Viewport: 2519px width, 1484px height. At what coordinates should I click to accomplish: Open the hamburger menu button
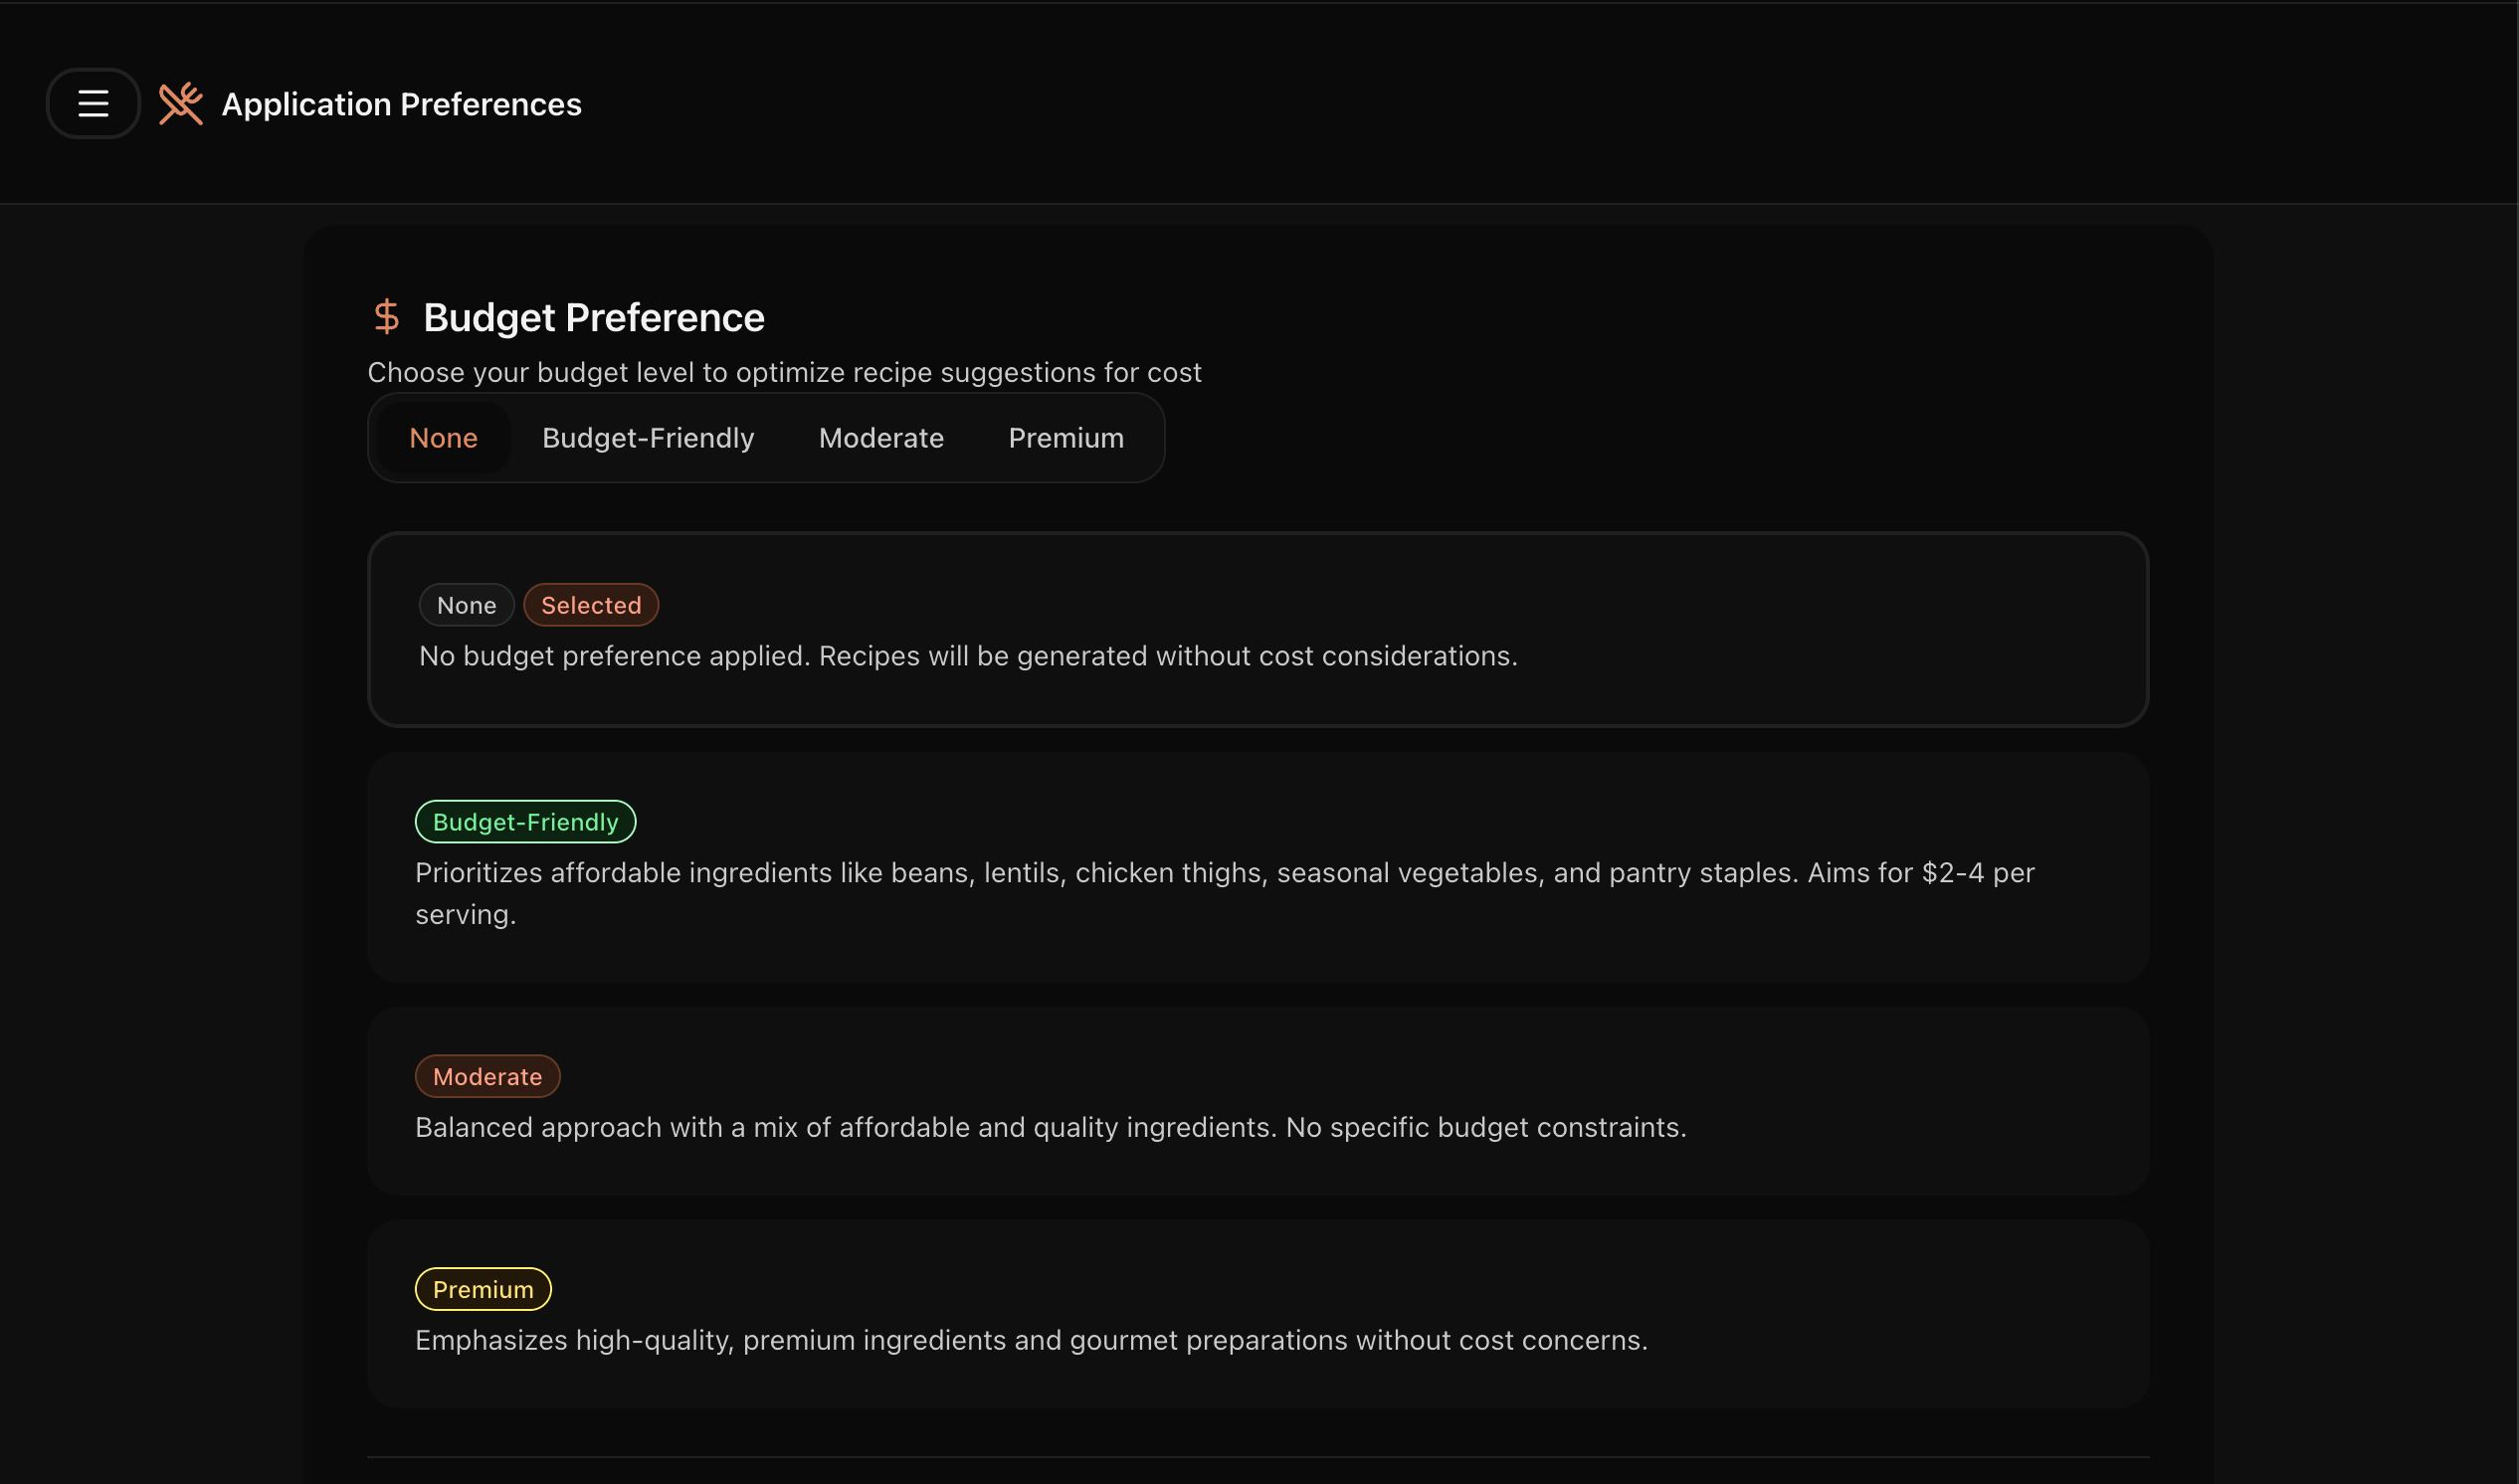pos(93,104)
